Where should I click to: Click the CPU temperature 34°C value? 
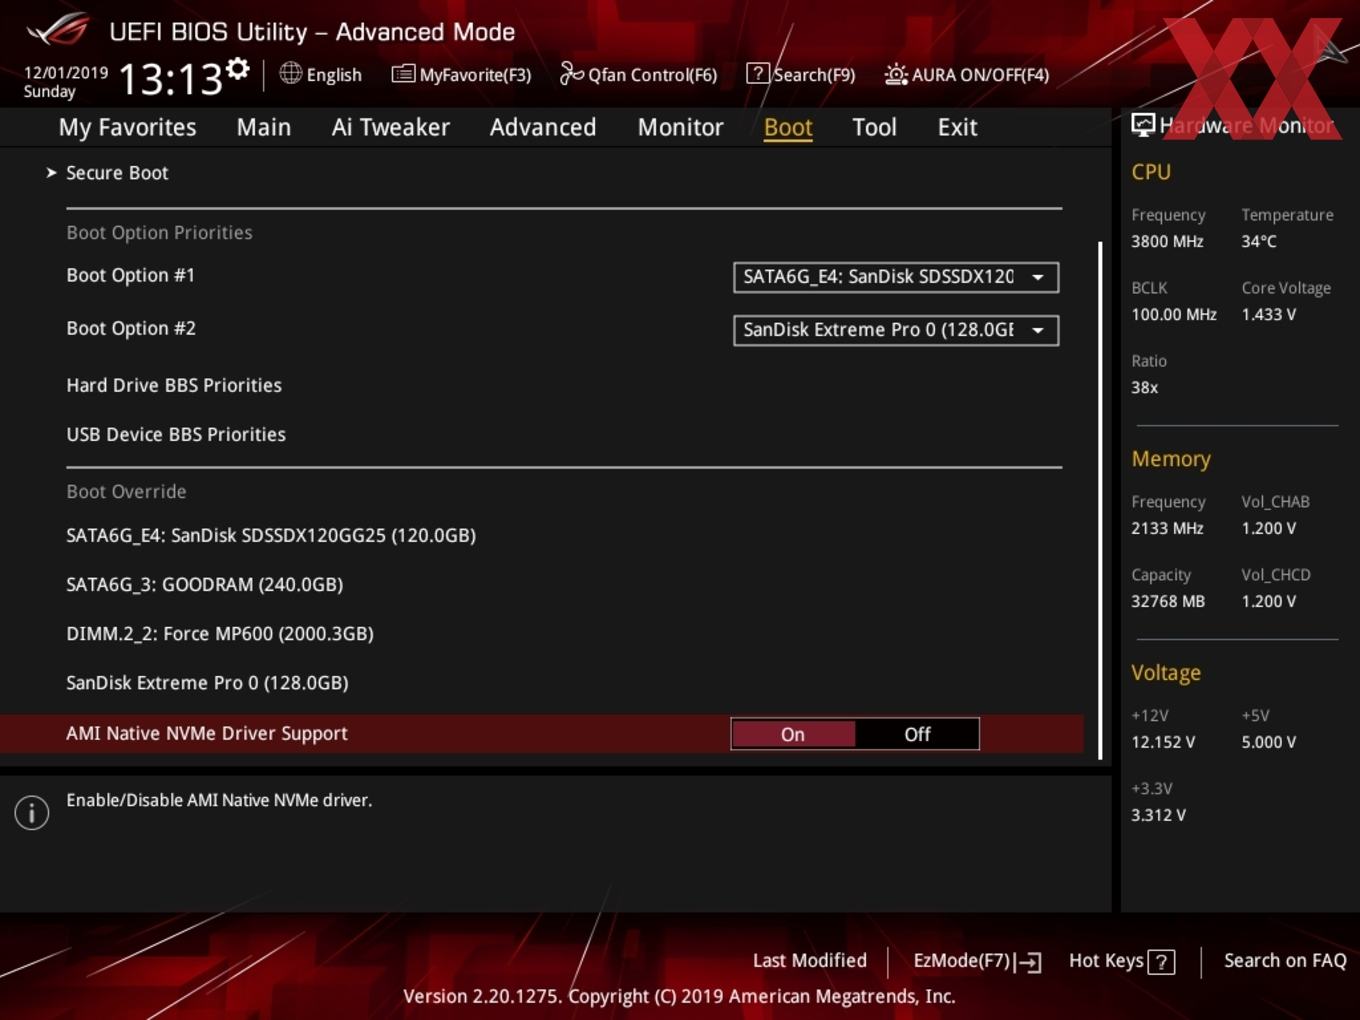(x=1259, y=241)
